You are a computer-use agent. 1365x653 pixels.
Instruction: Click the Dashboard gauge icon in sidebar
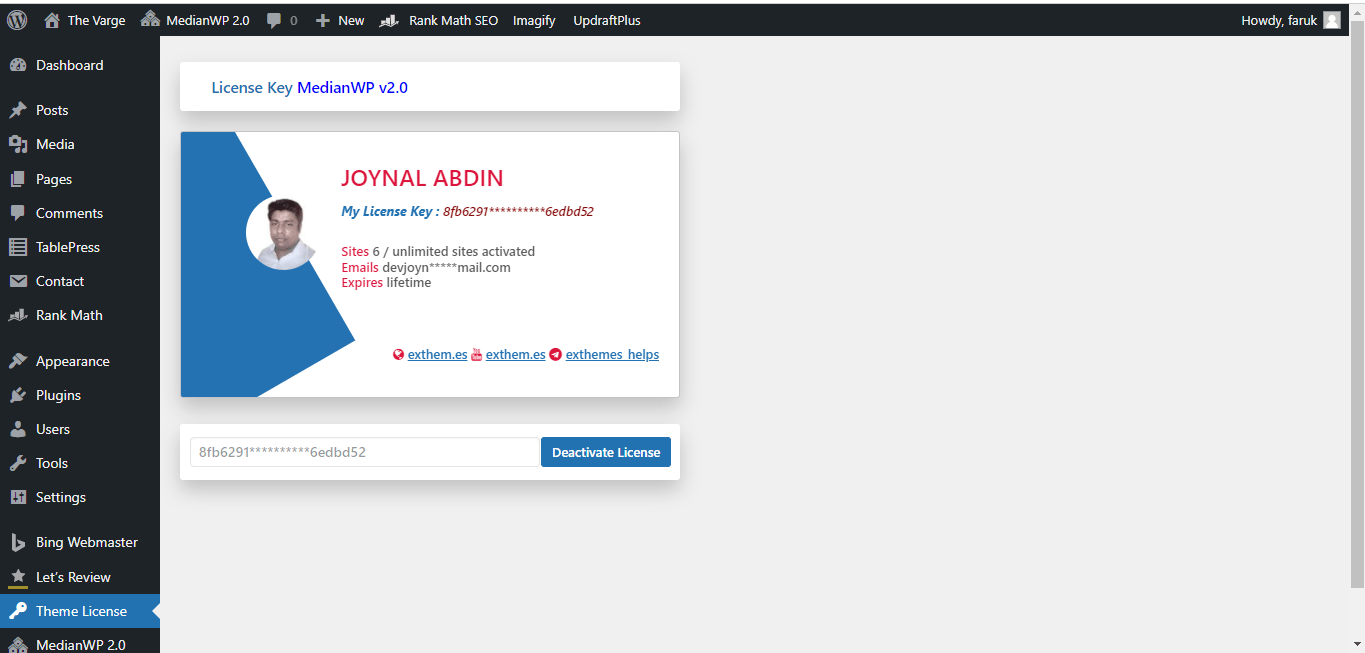(18, 65)
